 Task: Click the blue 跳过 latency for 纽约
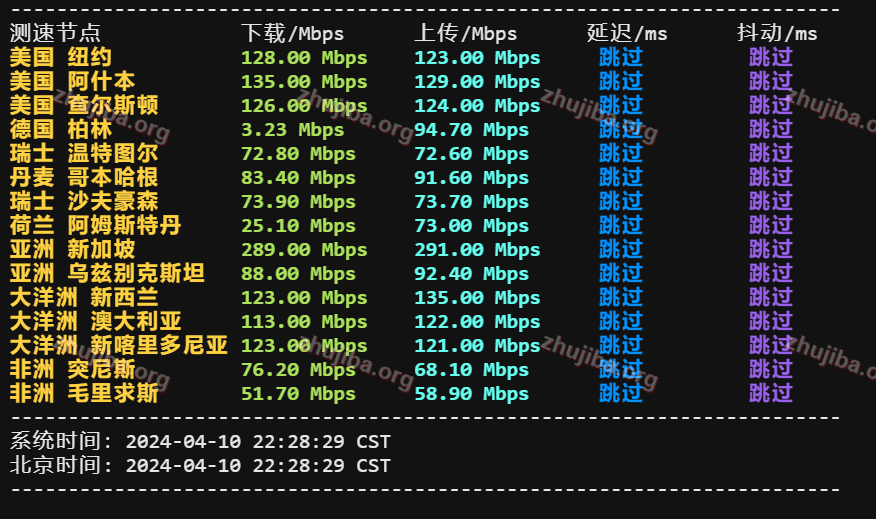click(621, 58)
